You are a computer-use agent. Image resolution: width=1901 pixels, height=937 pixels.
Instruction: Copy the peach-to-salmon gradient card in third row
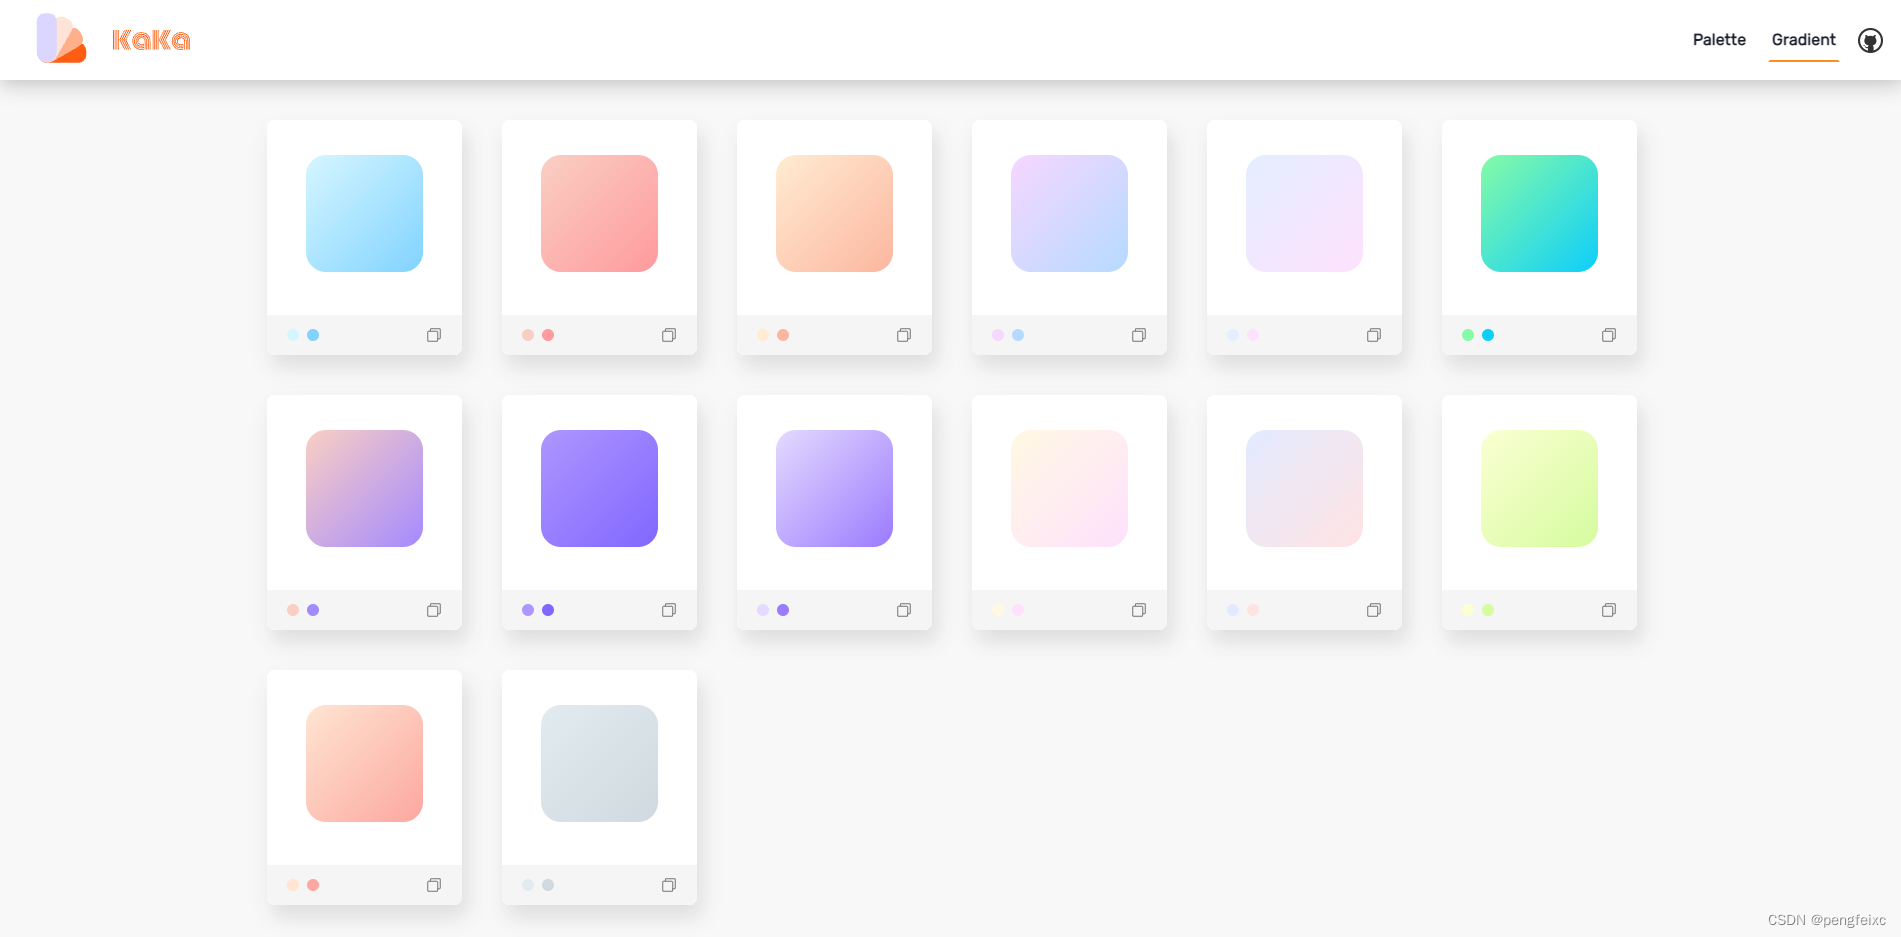(x=434, y=885)
